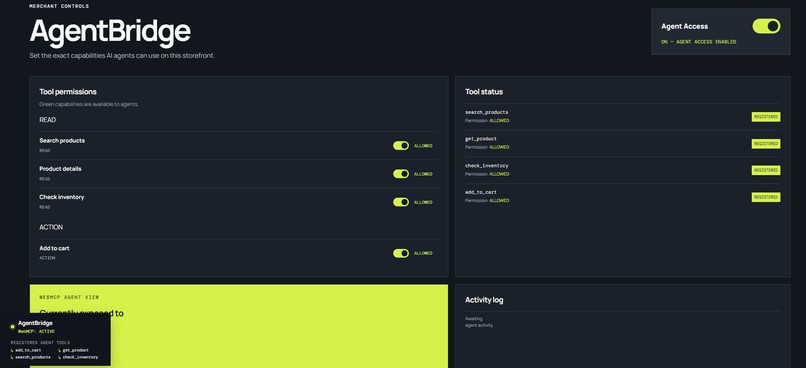
Task: Click the WEBMCP AGENT VIEW label
Action: click(x=69, y=297)
